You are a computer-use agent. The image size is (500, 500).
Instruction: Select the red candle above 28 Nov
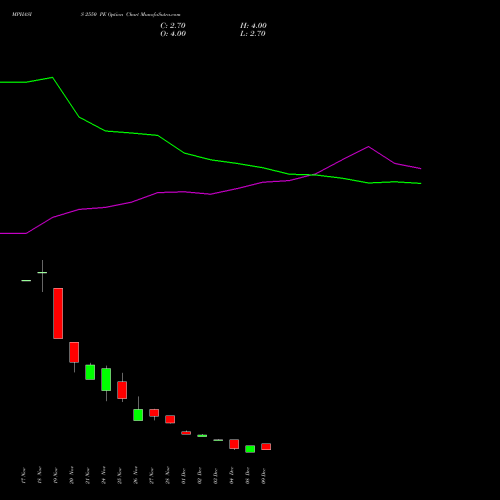point(170,419)
